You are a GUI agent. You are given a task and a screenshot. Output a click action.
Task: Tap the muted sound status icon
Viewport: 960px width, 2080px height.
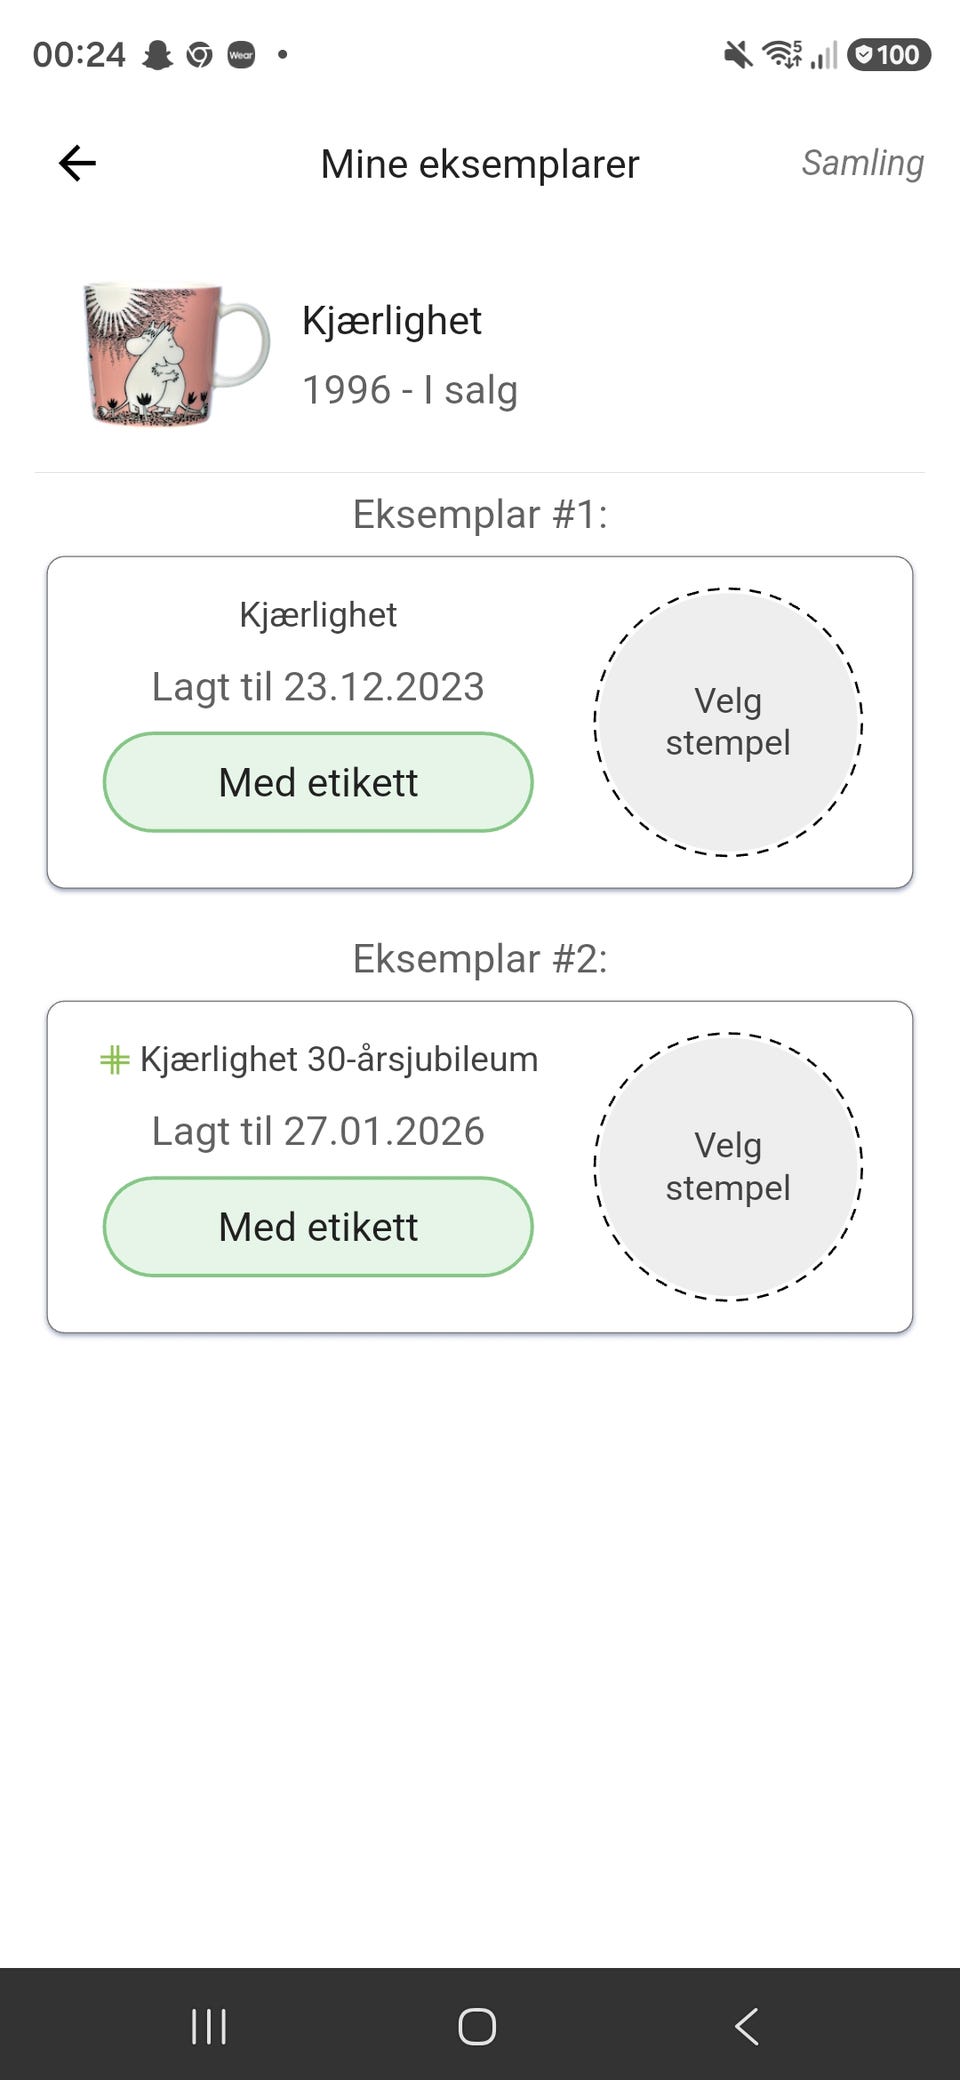click(x=738, y=54)
